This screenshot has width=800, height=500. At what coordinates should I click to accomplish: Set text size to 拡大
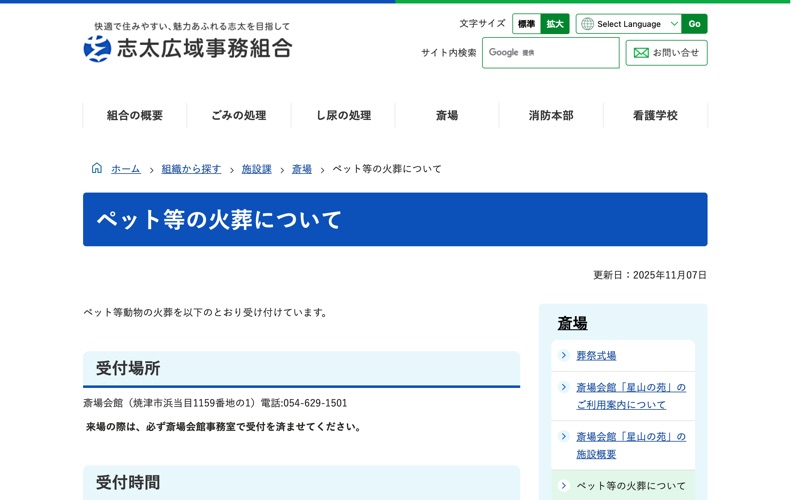pyautogui.click(x=555, y=24)
